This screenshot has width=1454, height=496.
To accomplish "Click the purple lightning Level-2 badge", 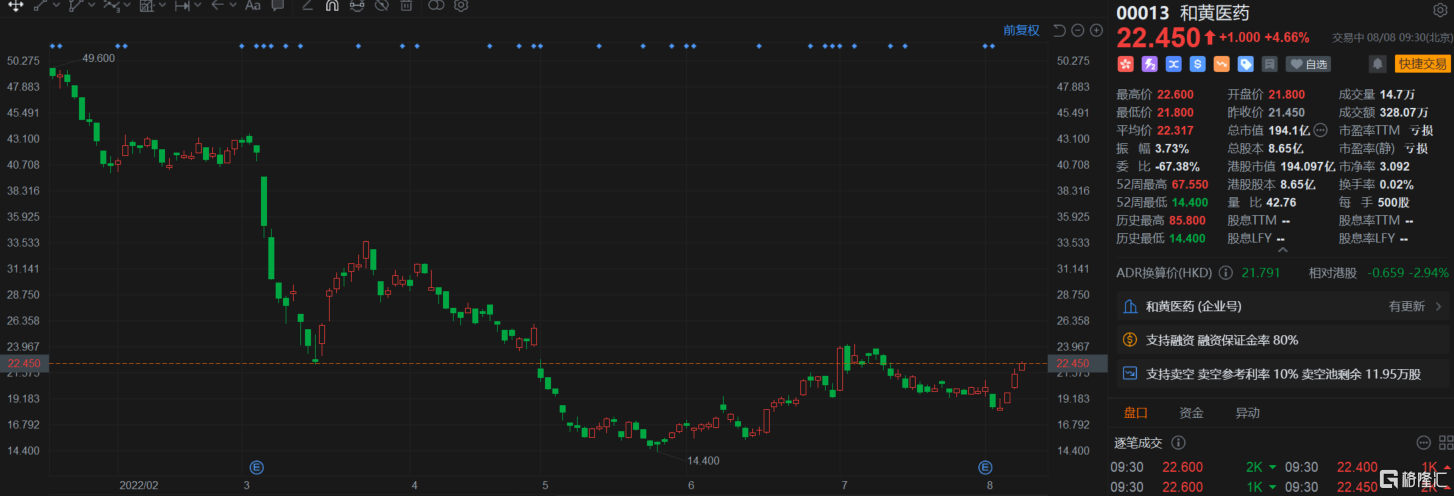I will [x=1149, y=64].
